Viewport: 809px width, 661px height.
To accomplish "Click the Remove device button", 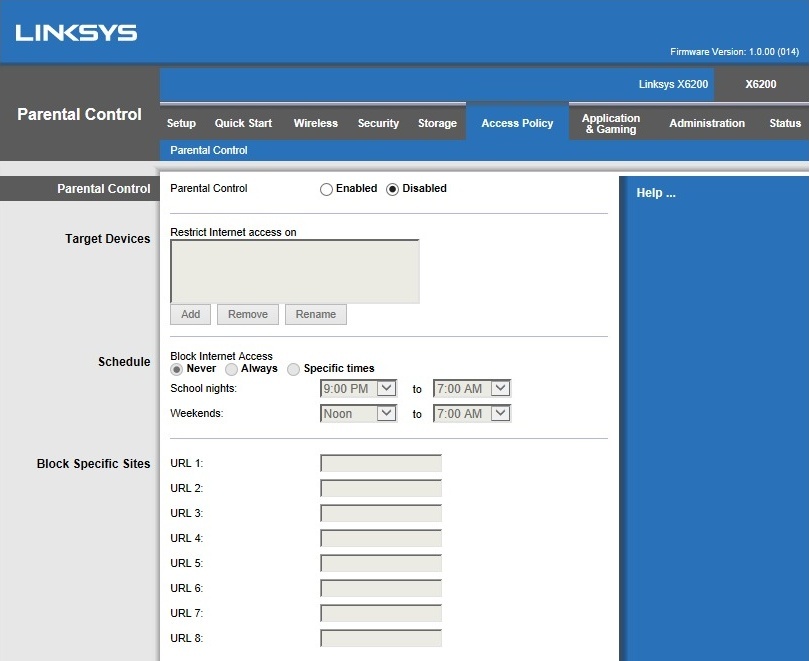I will coord(246,313).
